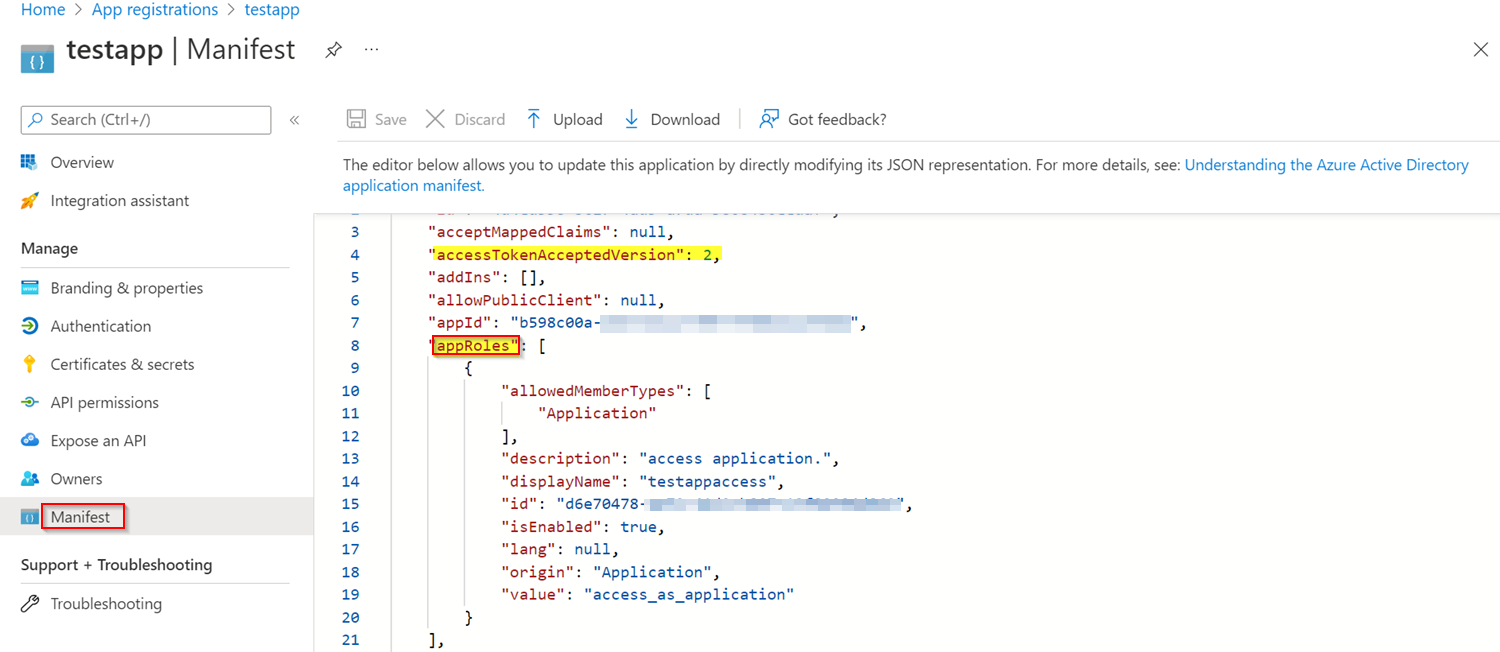This screenshot has width=1500, height=652.
Task: Click the testapp breadcrumb
Action: 272,10
